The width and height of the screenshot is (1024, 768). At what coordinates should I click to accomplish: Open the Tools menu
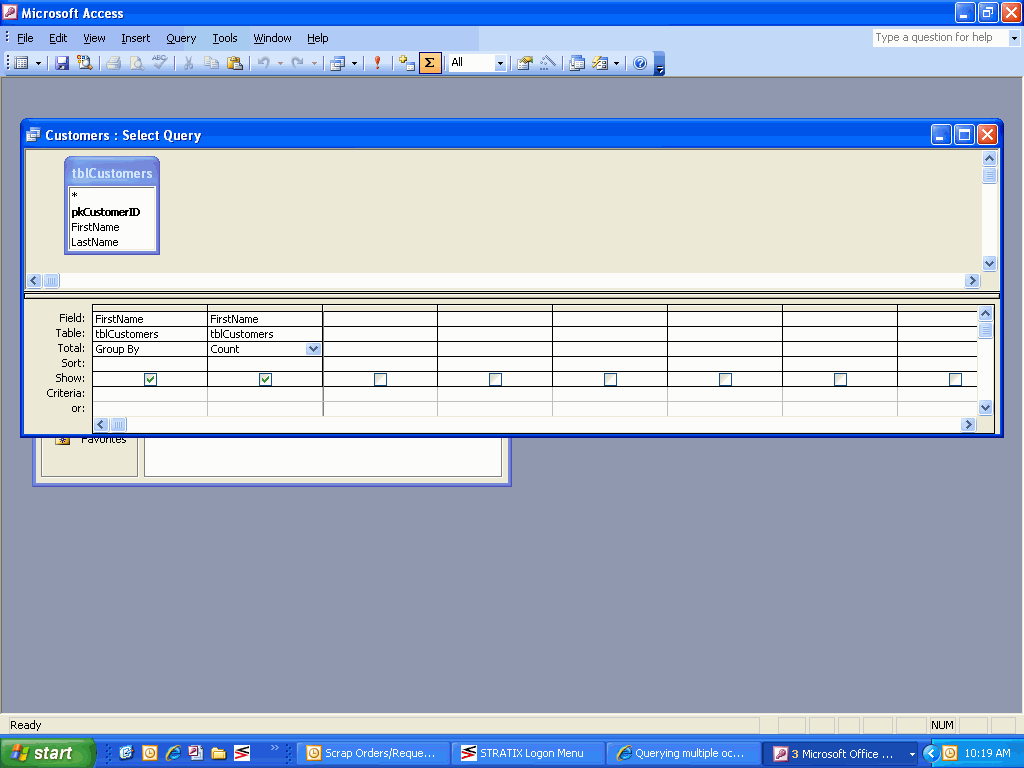(225, 38)
